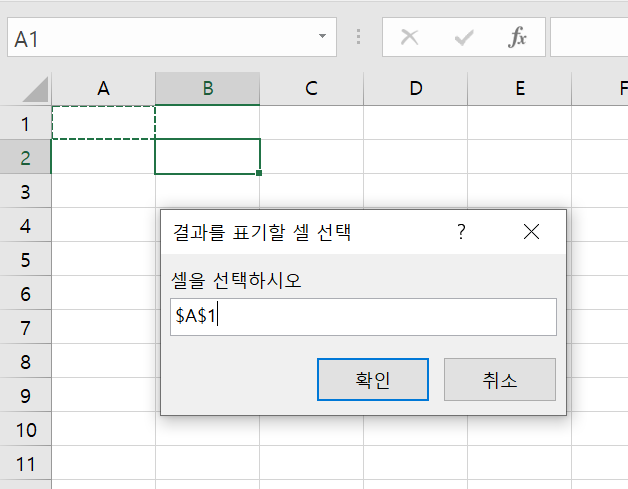Image resolution: width=628 pixels, height=489 pixels.
Task: Select row 1 header
Action: (x=25, y=123)
